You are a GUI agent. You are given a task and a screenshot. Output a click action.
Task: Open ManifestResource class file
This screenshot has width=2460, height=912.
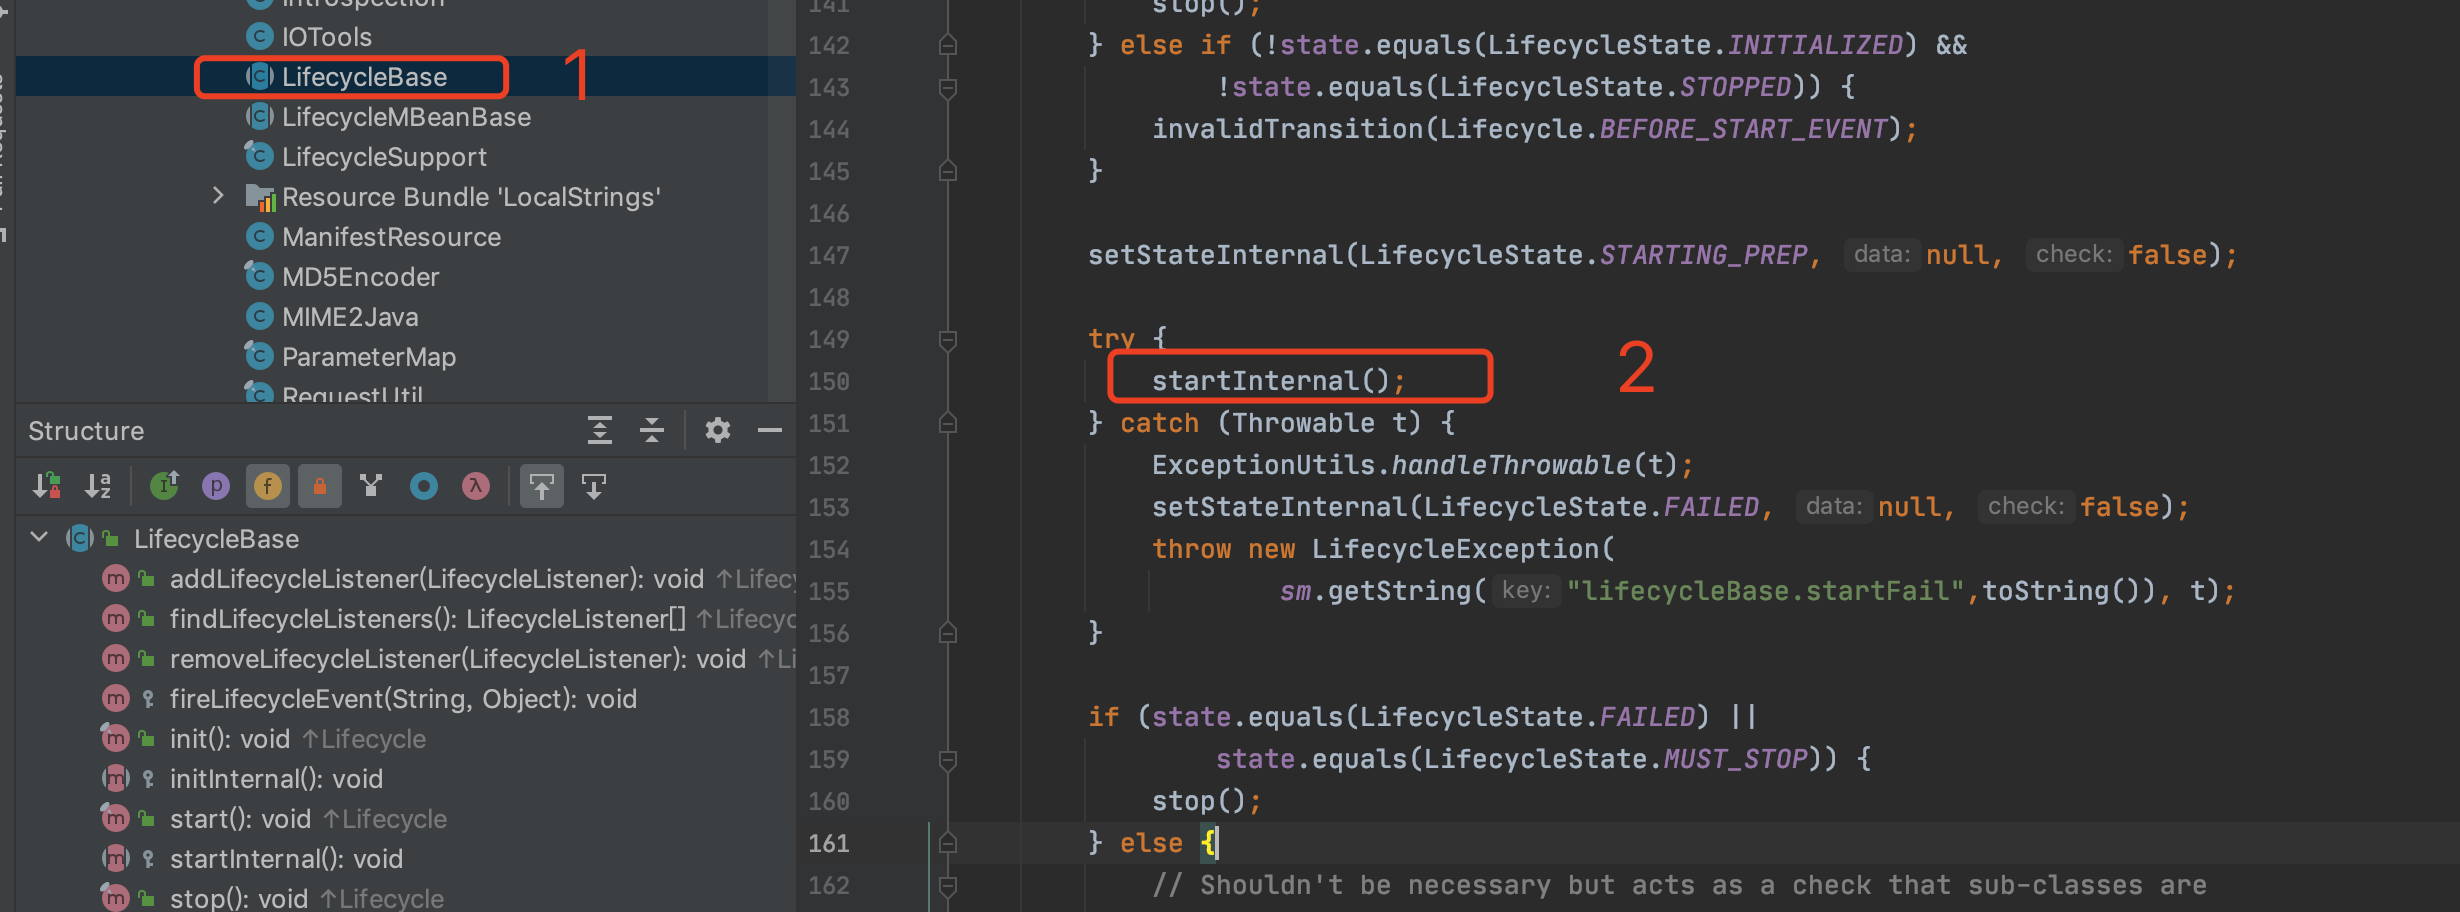pyautogui.click(x=391, y=237)
